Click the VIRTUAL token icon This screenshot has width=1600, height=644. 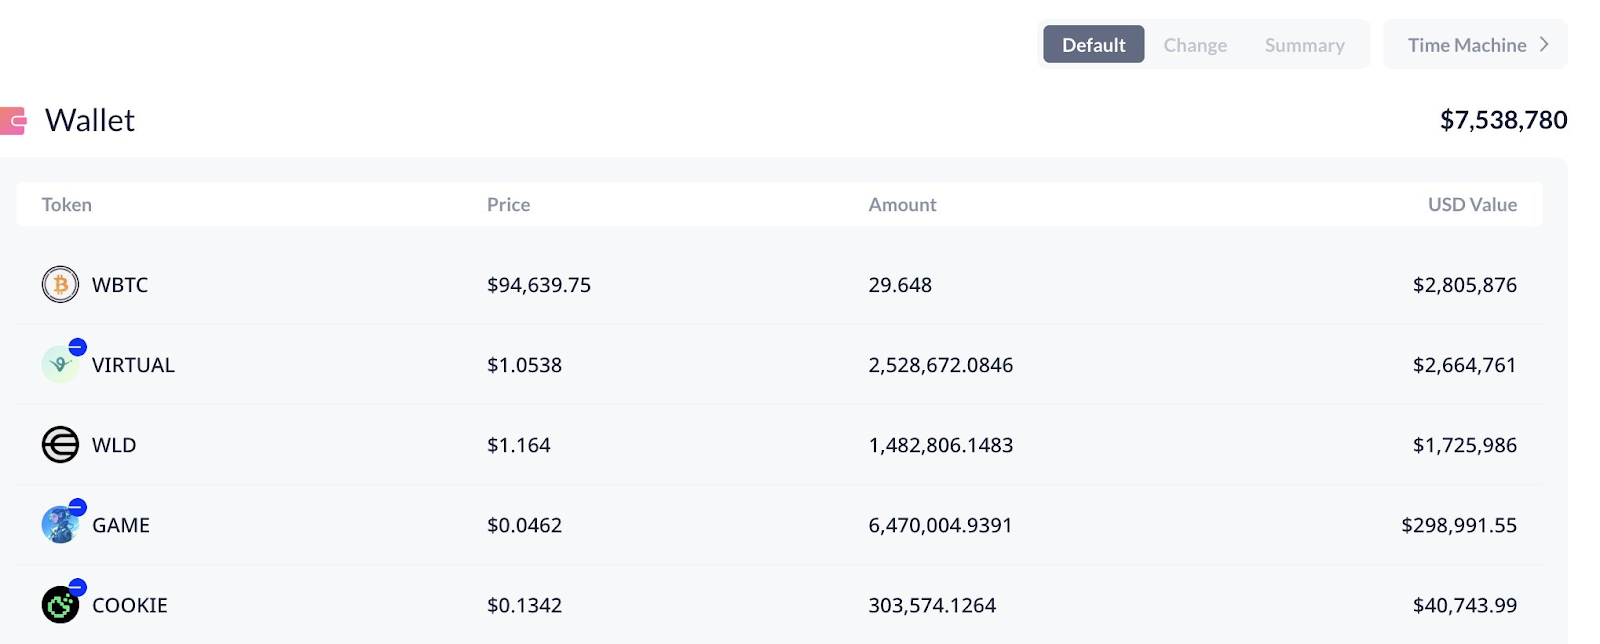point(59,366)
